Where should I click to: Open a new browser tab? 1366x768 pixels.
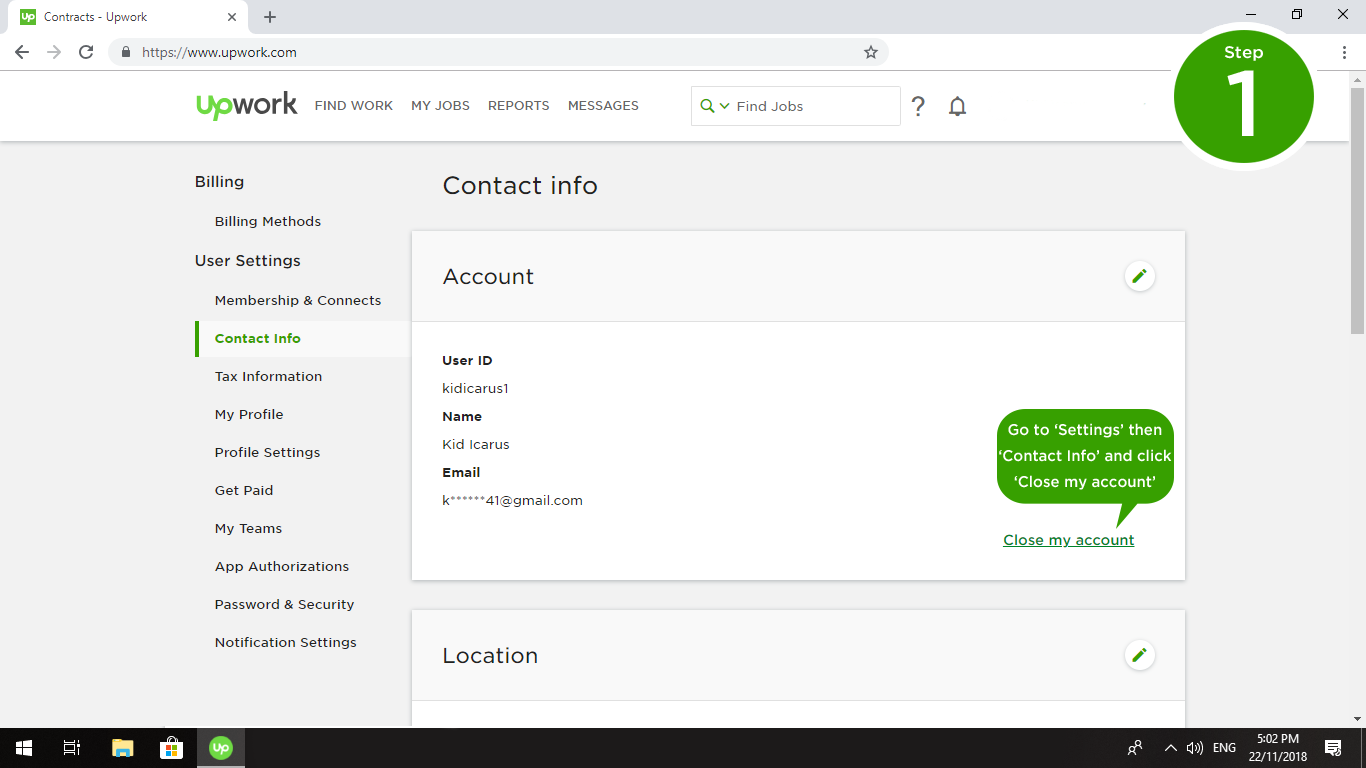[270, 17]
